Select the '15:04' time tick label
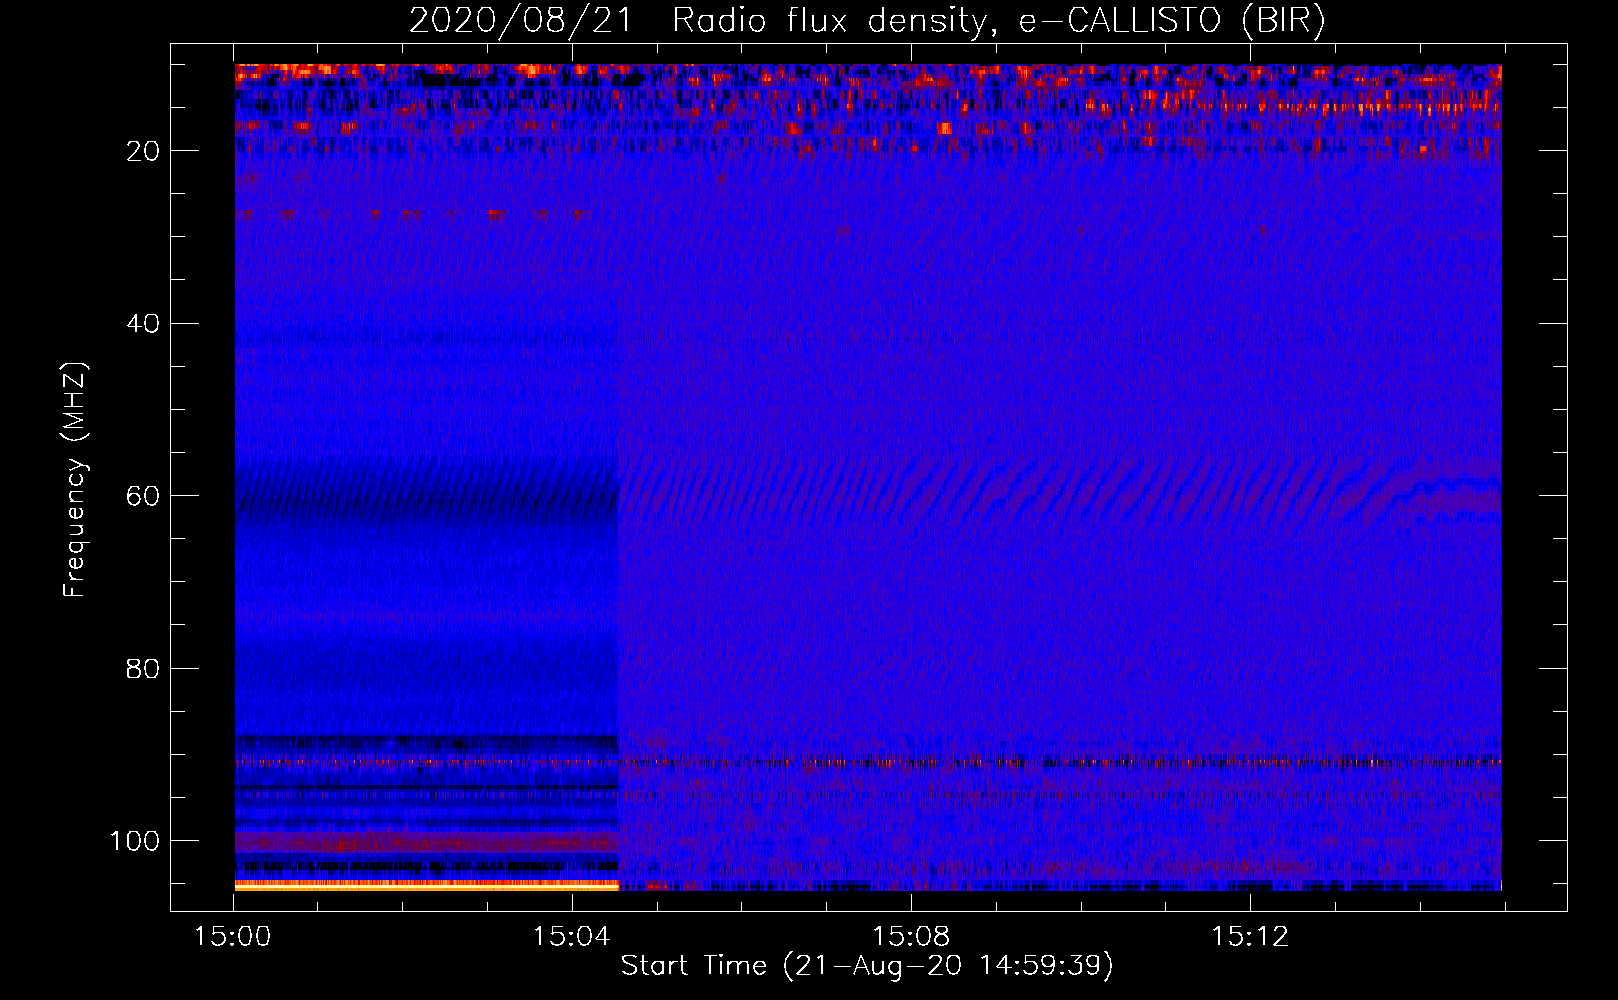Image resolution: width=1618 pixels, height=1000 pixels. (x=572, y=937)
